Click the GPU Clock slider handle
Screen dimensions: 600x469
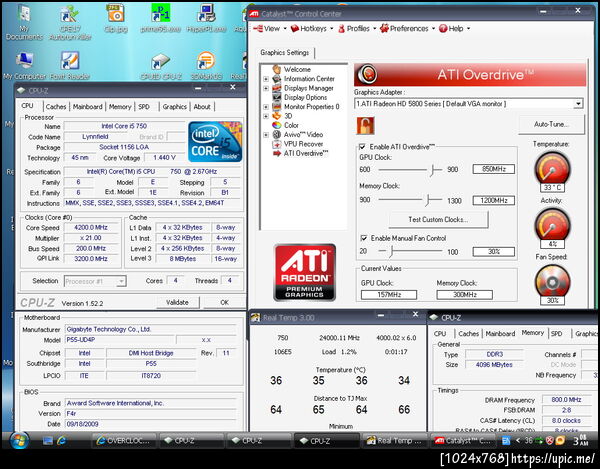tap(432, 169)
